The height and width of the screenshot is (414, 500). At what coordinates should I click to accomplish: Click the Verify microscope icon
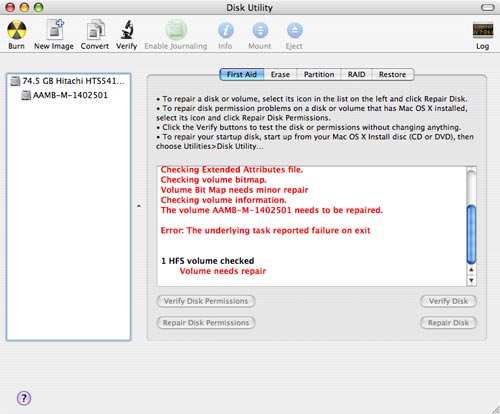(127, 30)
